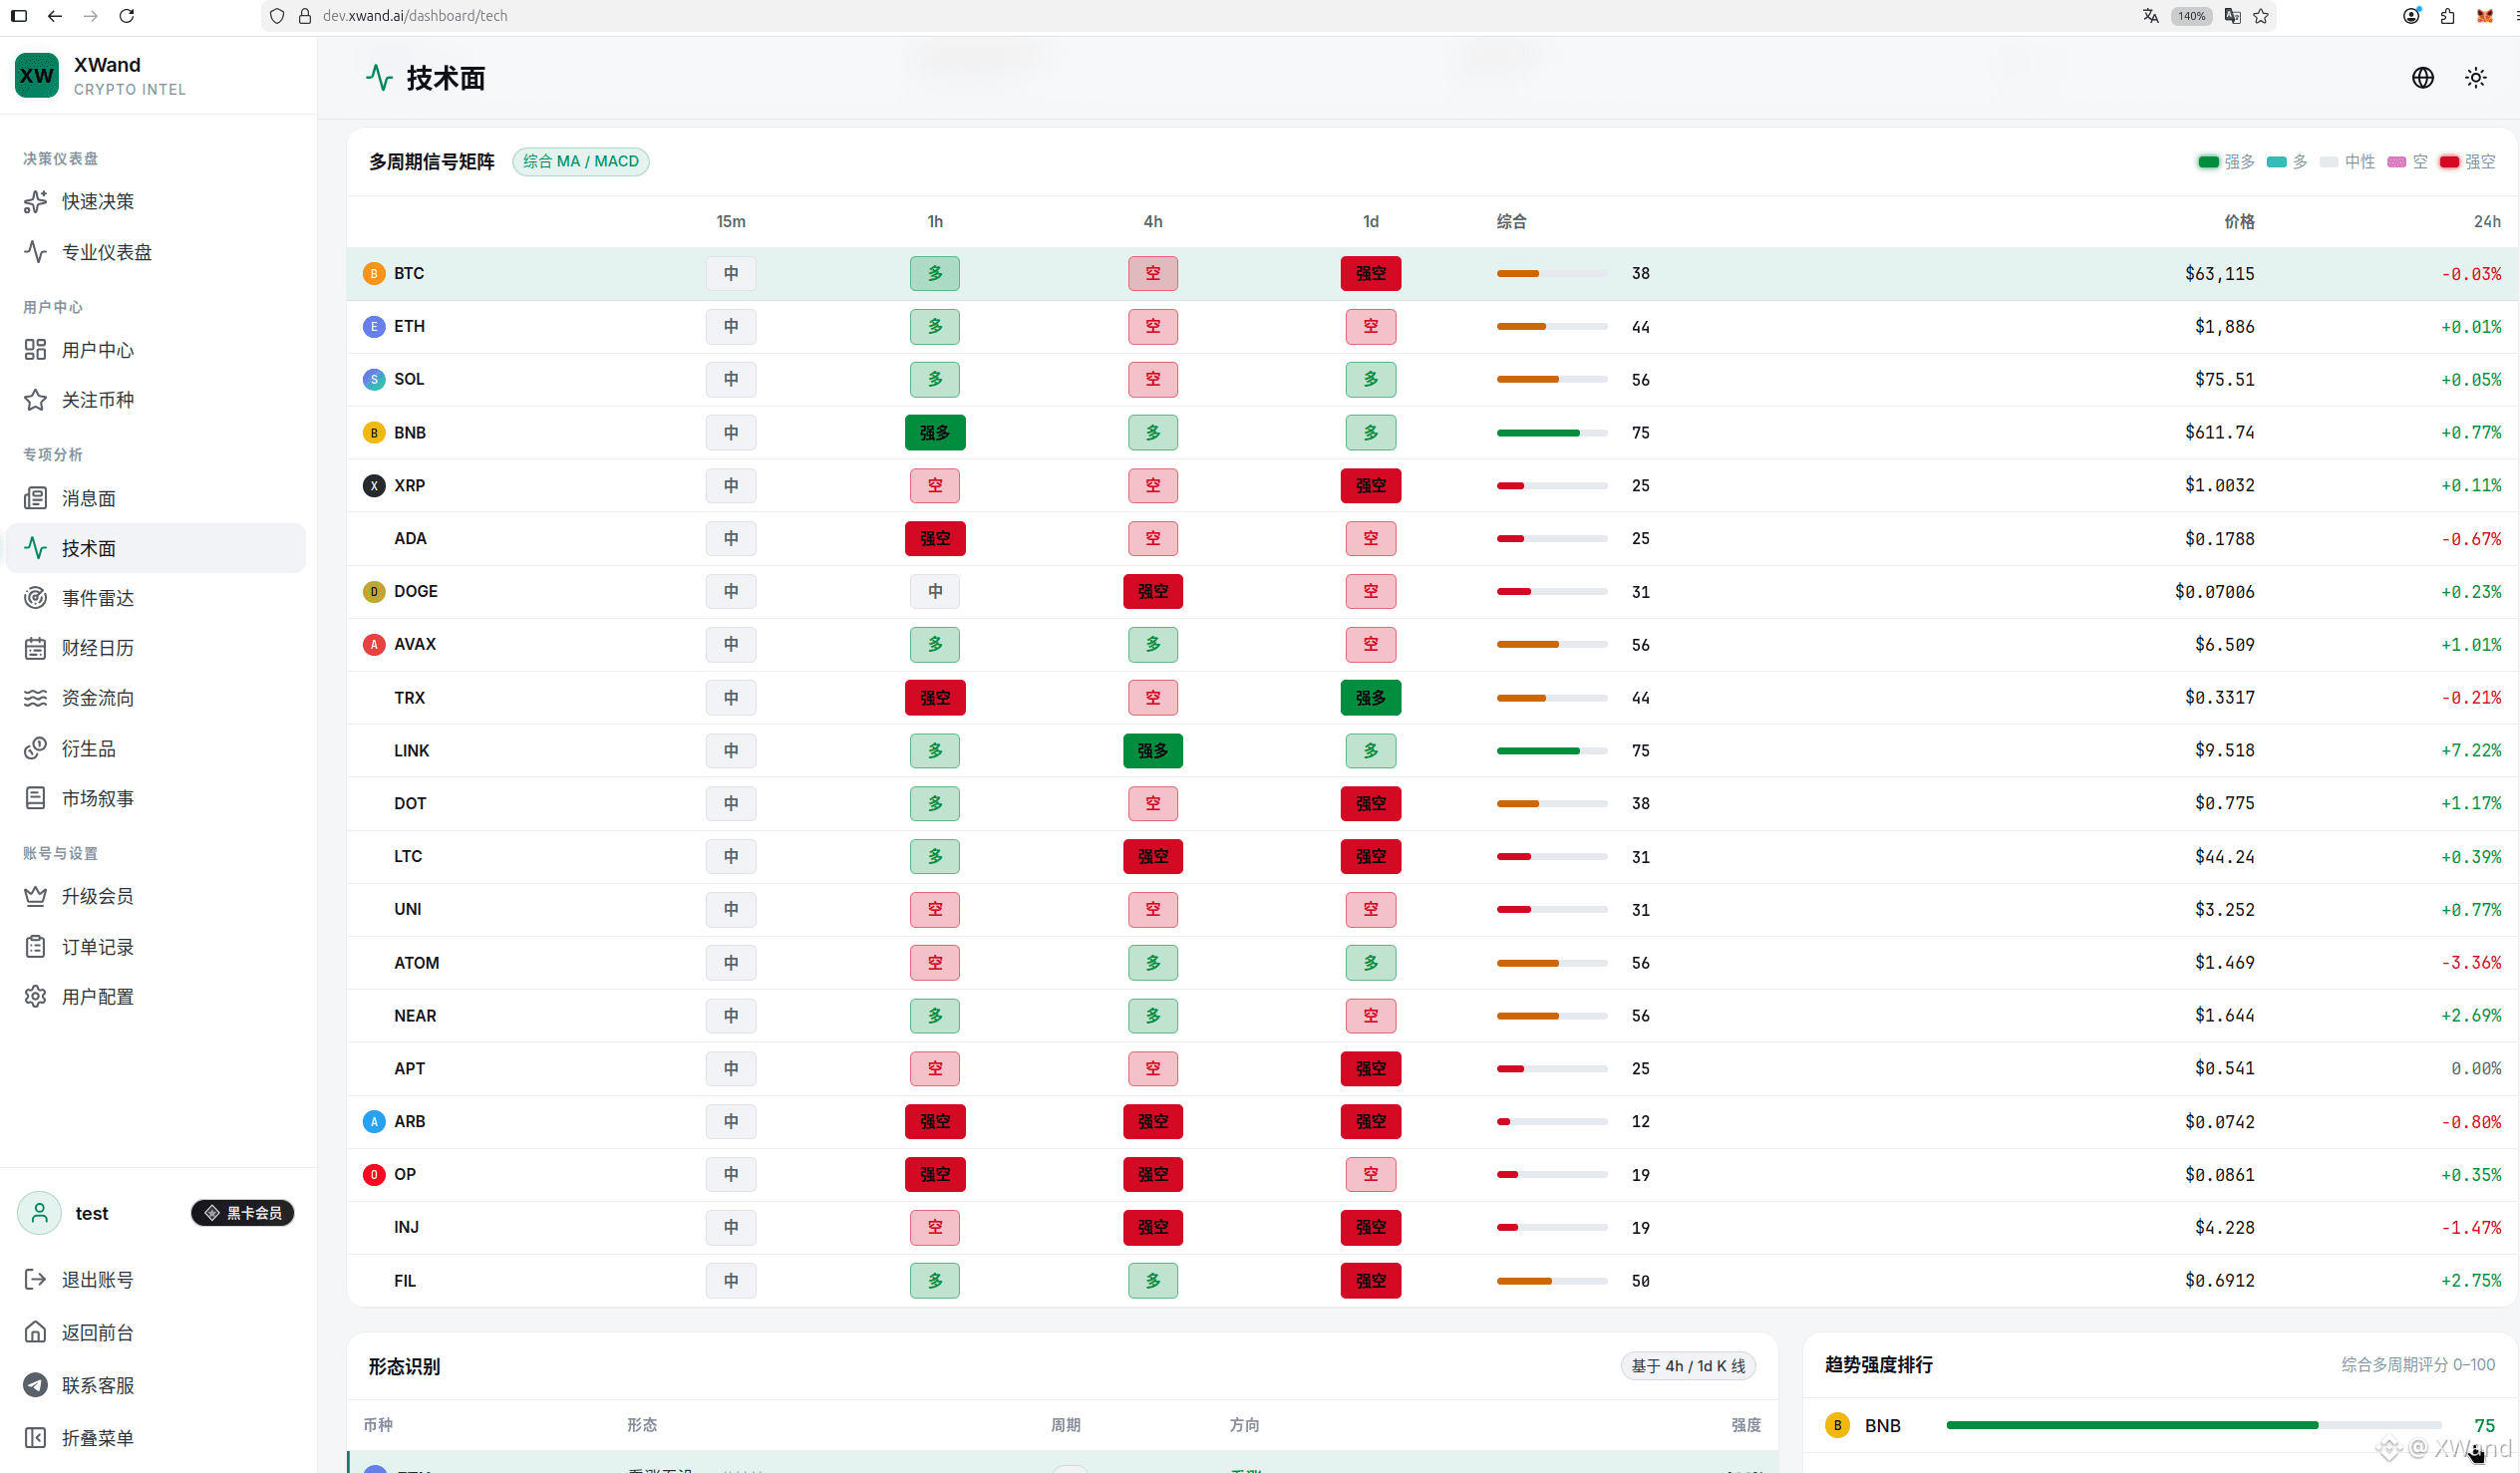Click the ETH coin icon

(x=374, y=327)
